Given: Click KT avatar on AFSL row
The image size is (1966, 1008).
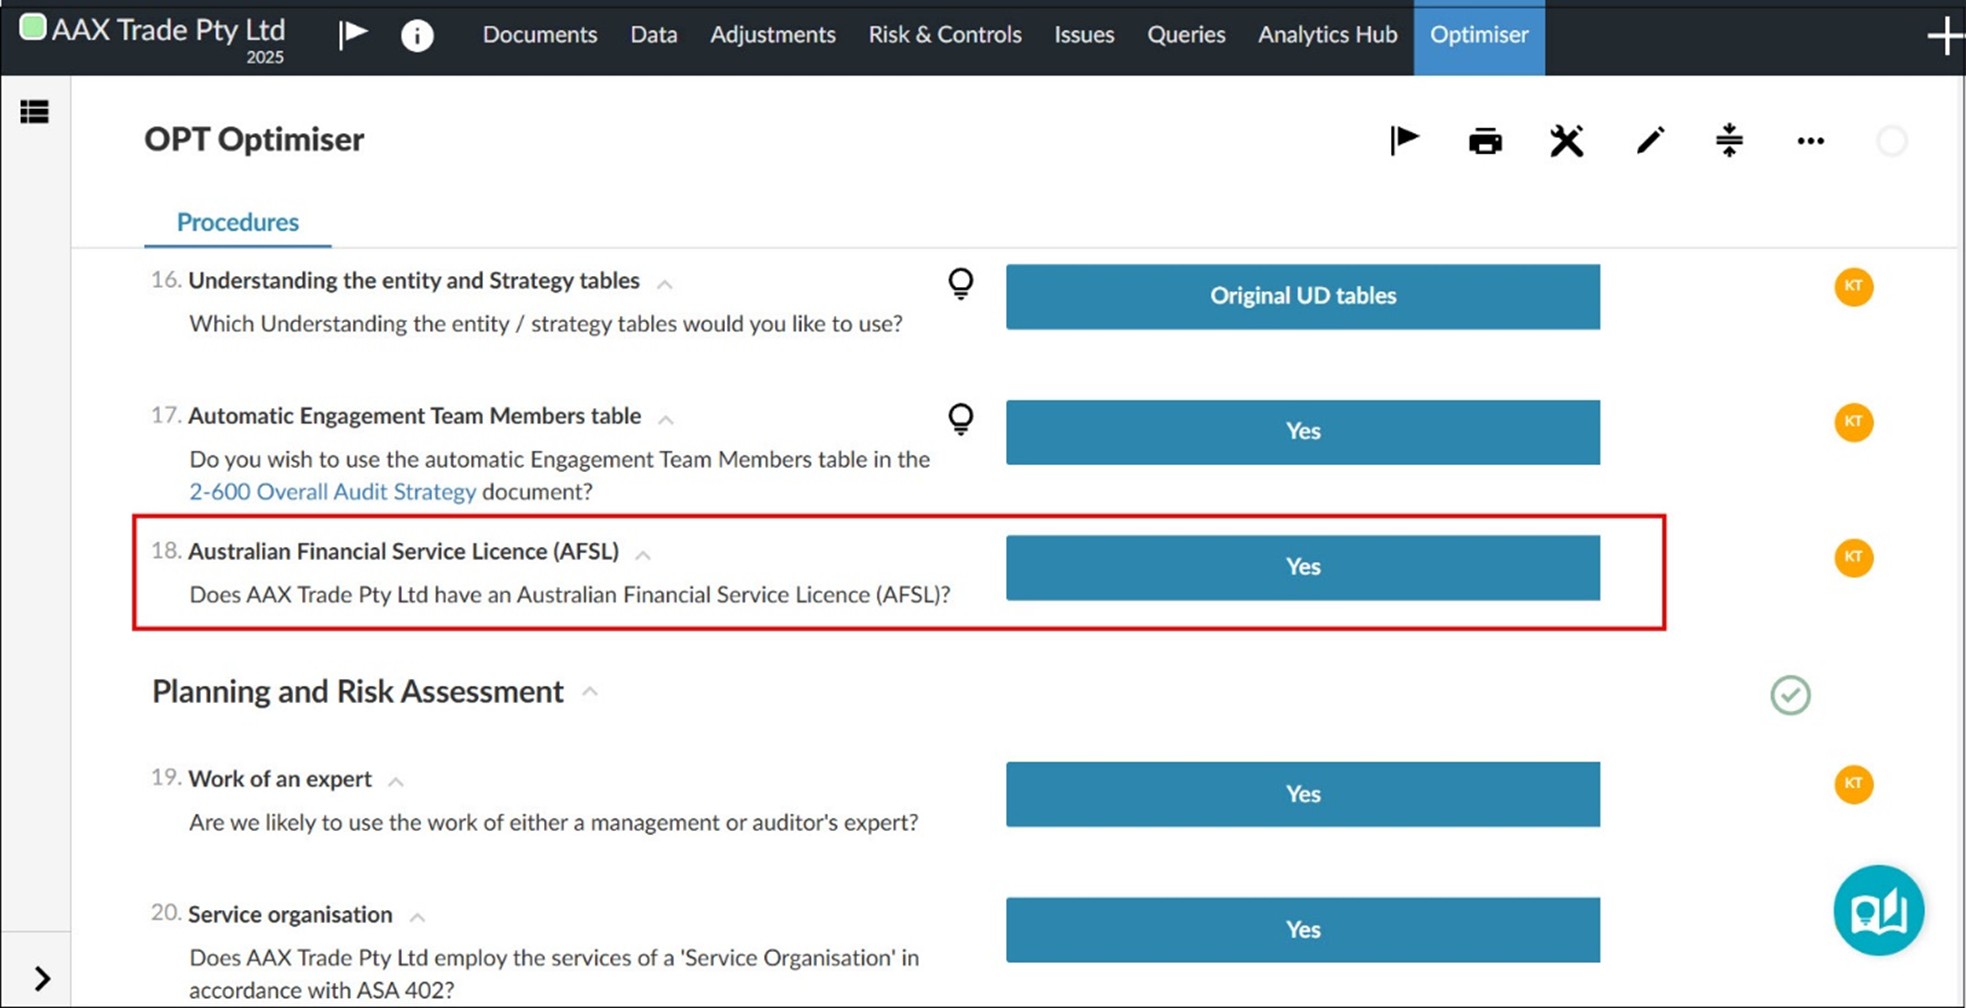Looking at the screenshot, I should 1853,558.
